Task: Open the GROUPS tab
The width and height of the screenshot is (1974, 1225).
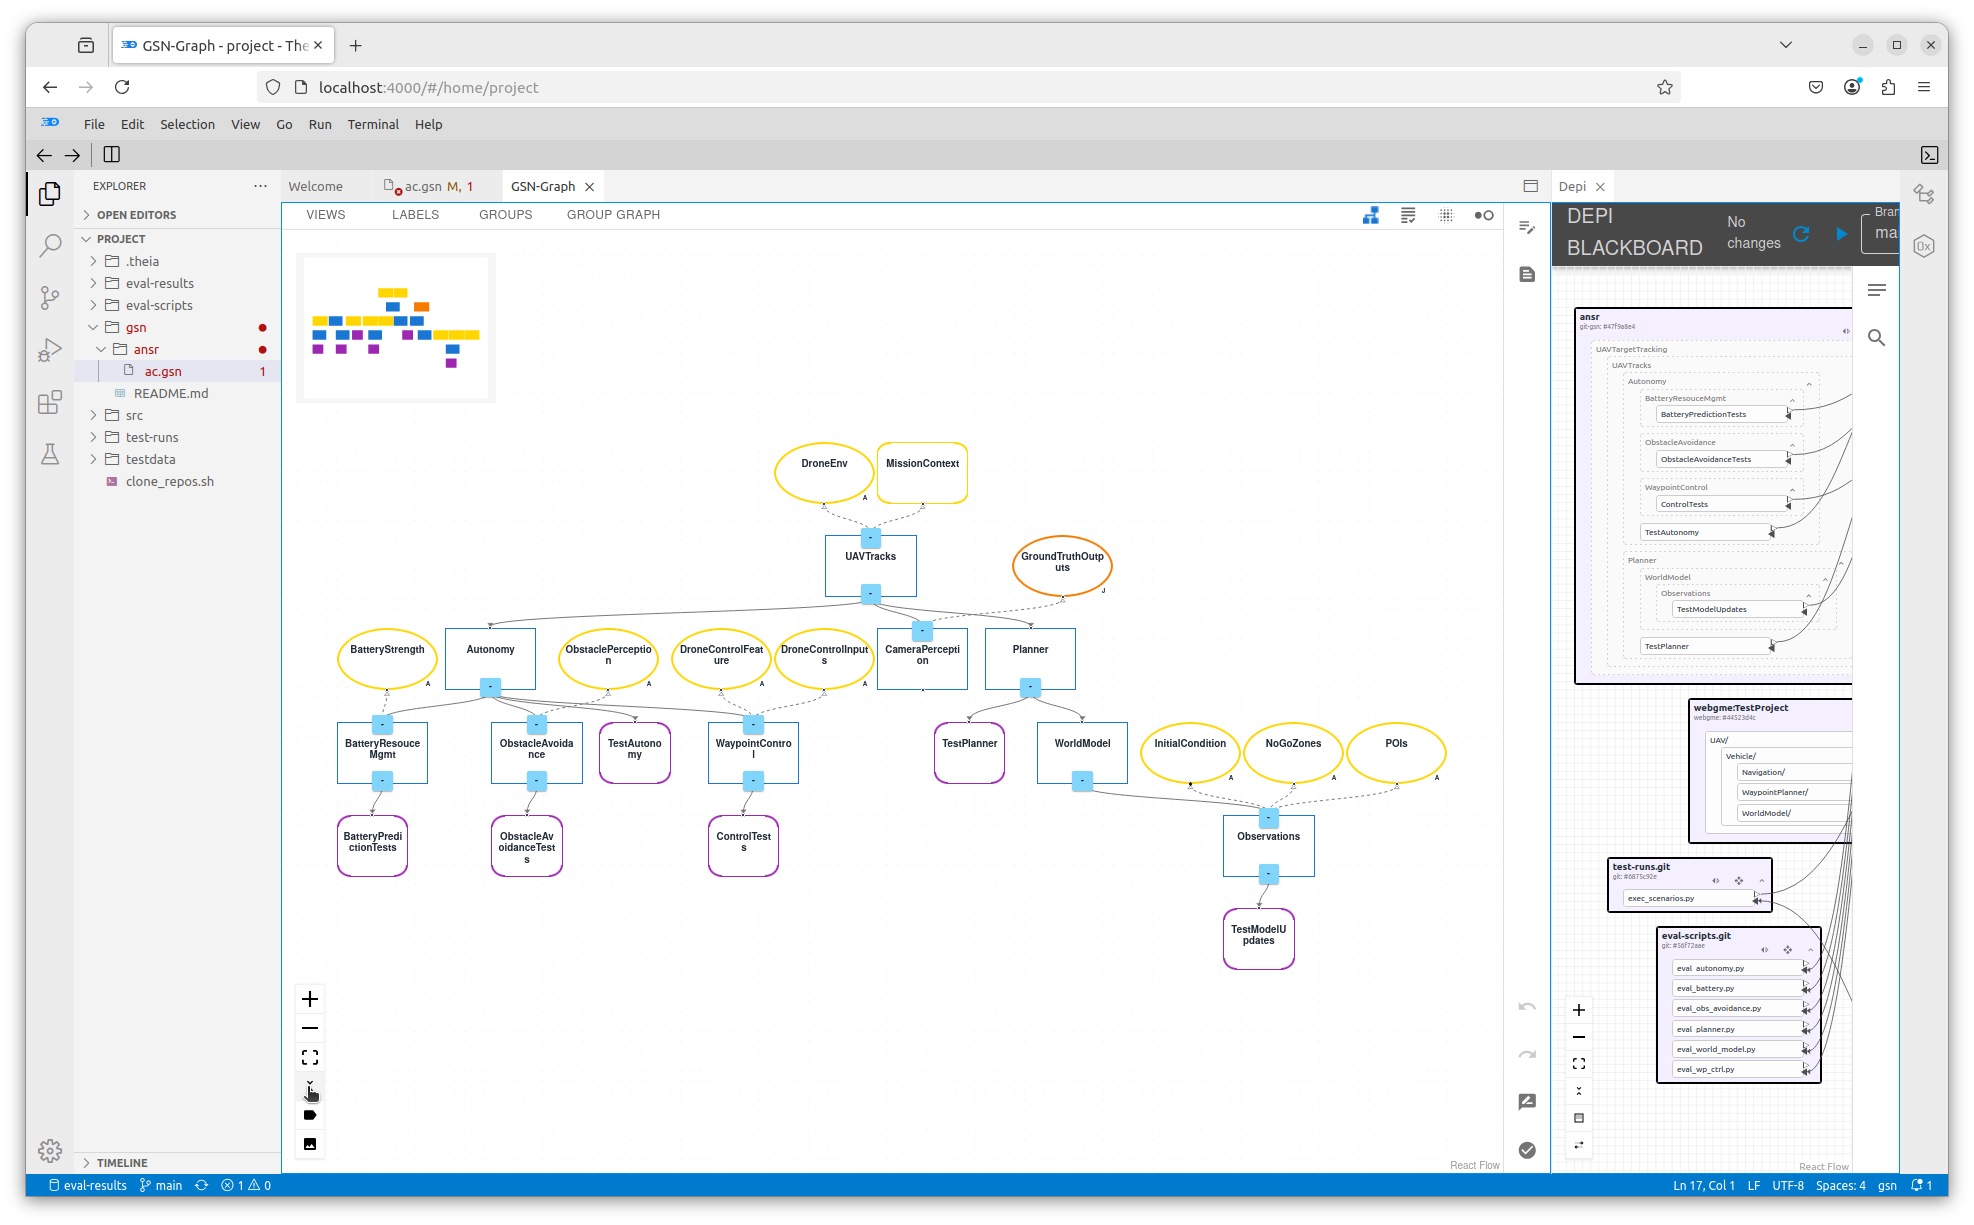Action: [505, 215]
